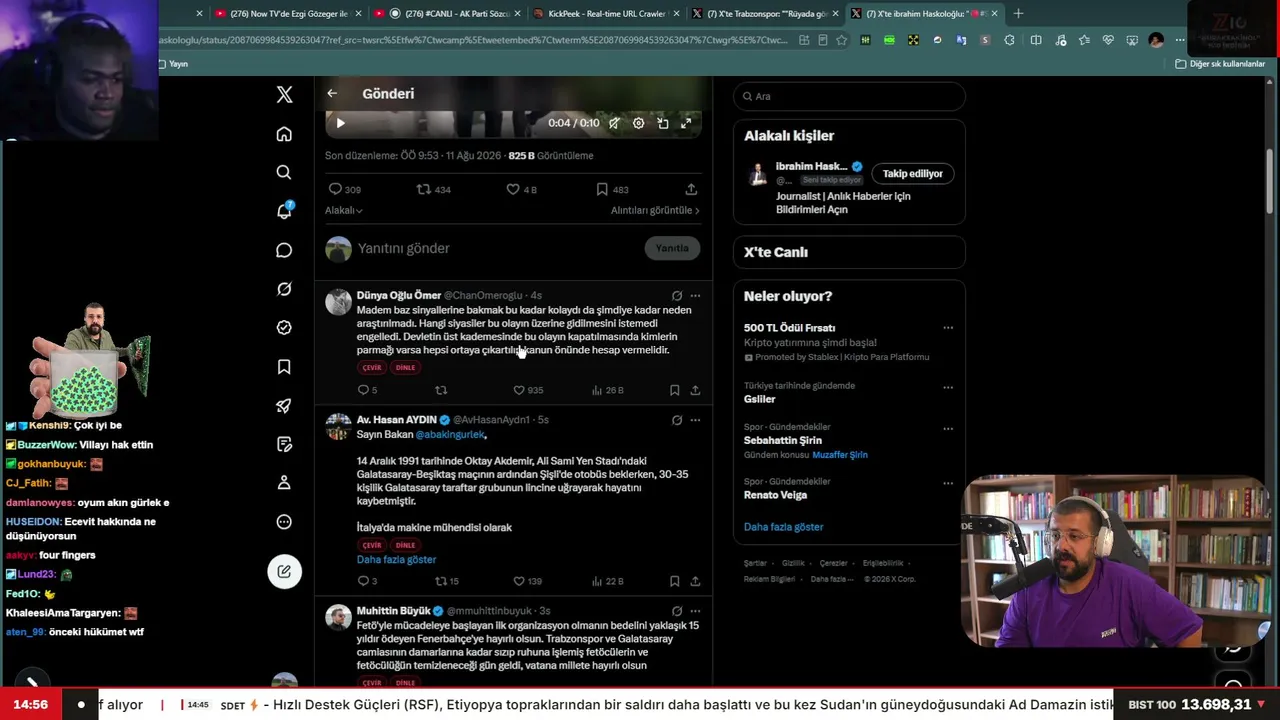Click the Yanıtla button
Screen dimensions: 1280x720
coord(672,248)
